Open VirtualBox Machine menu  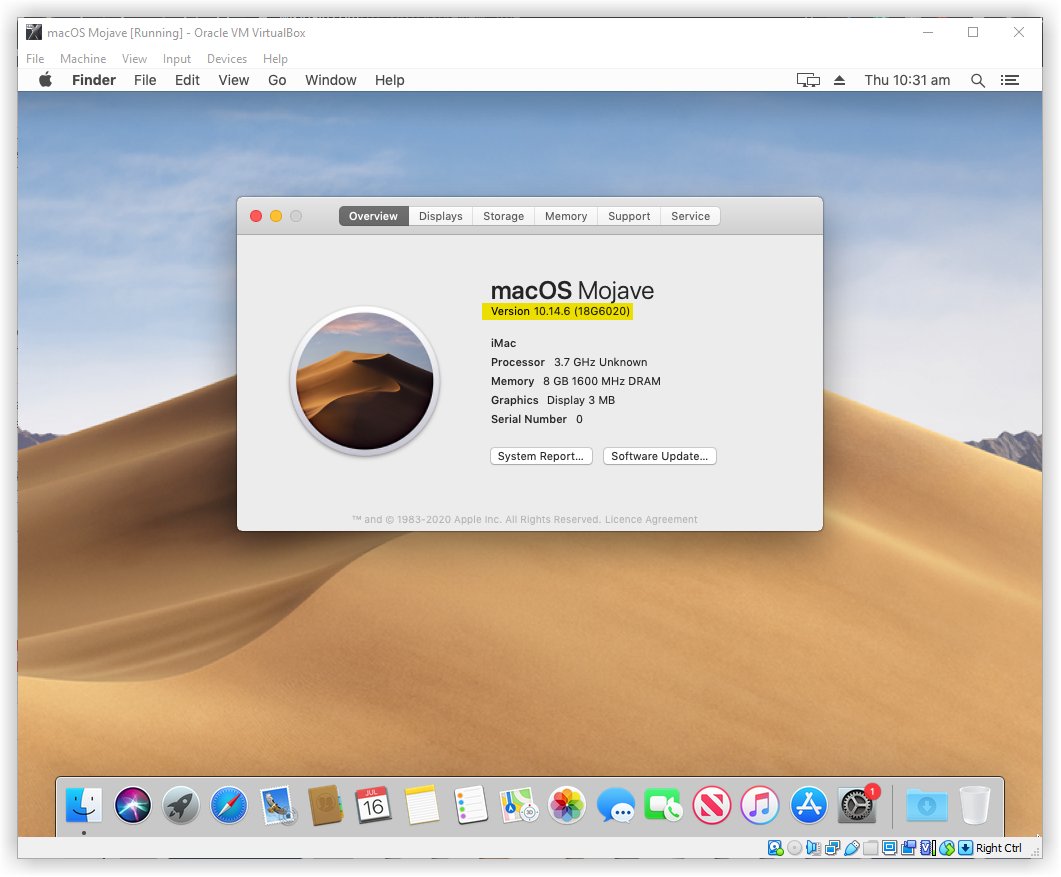tap(83, 59)
